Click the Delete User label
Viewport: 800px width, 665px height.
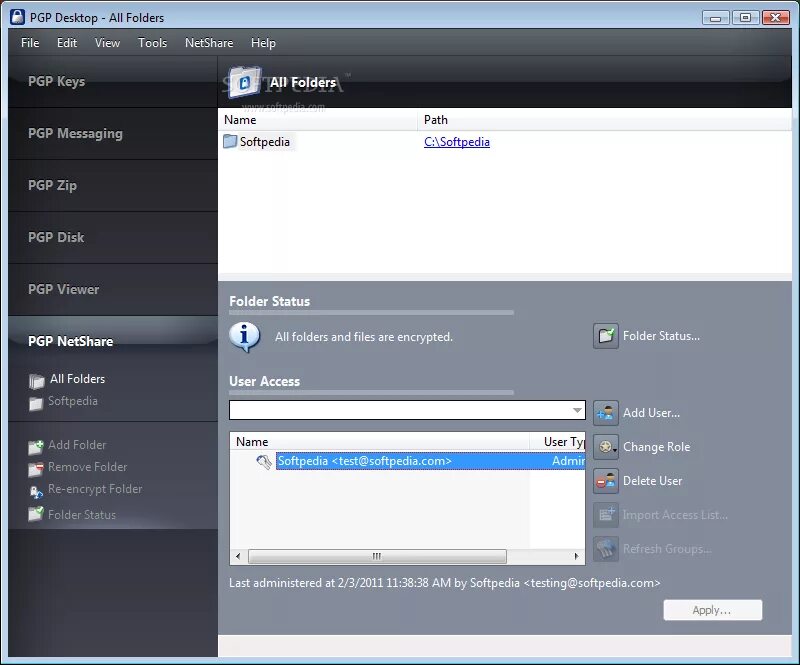pyautogui.click(x=652, y=481)
